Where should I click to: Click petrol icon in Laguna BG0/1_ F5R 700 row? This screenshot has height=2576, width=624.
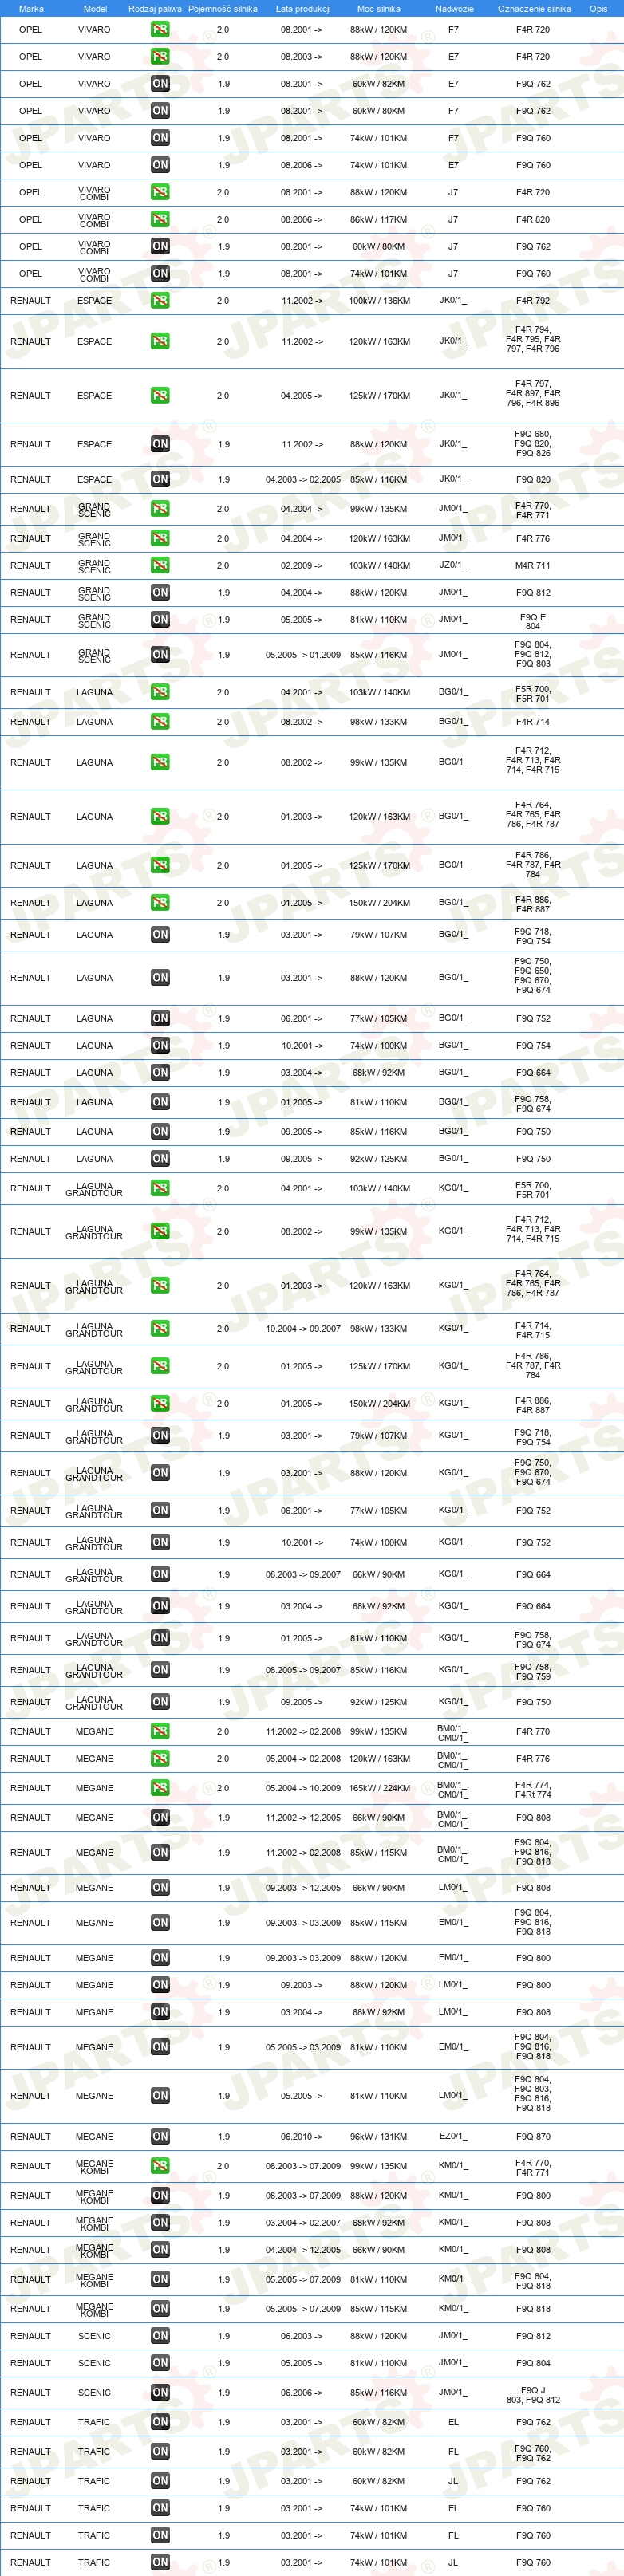tap(160, 692)
